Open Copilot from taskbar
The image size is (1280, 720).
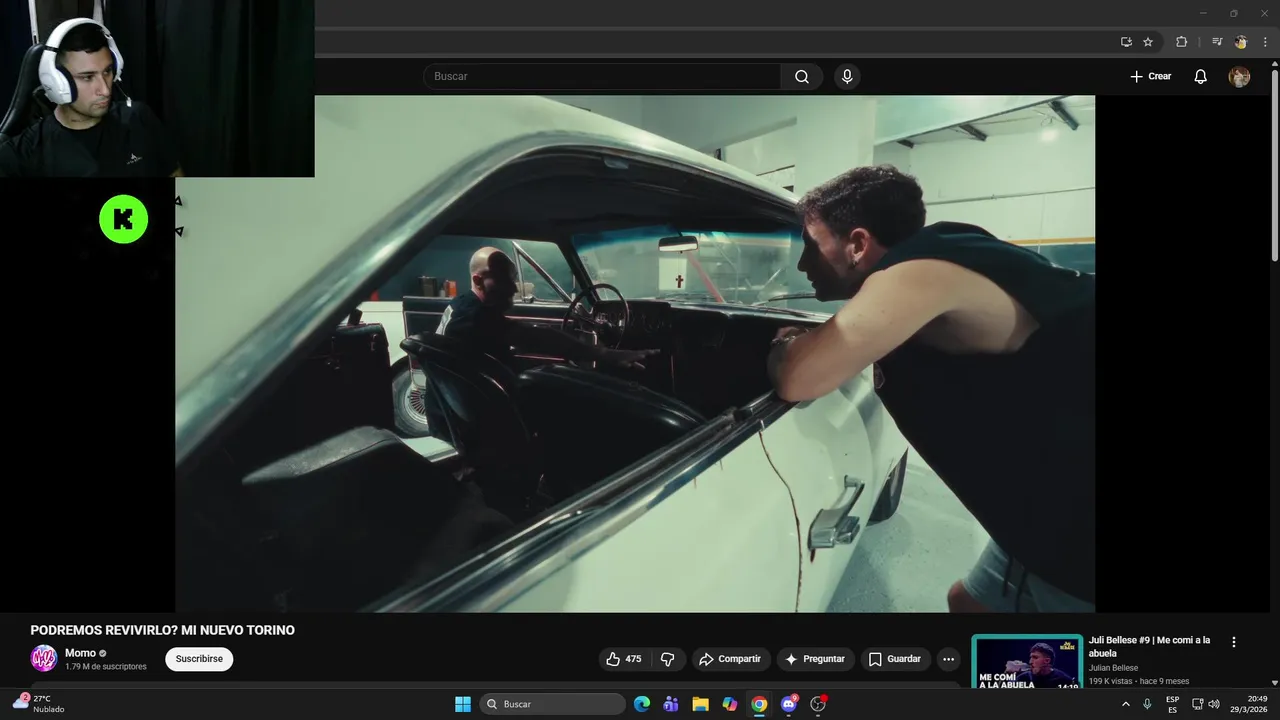pos(730,704)
